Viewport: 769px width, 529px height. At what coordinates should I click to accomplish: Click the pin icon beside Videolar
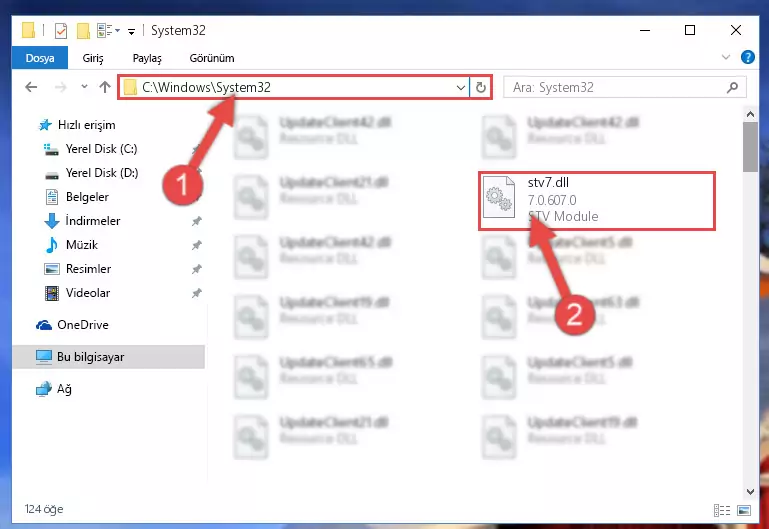coord(197,293)
